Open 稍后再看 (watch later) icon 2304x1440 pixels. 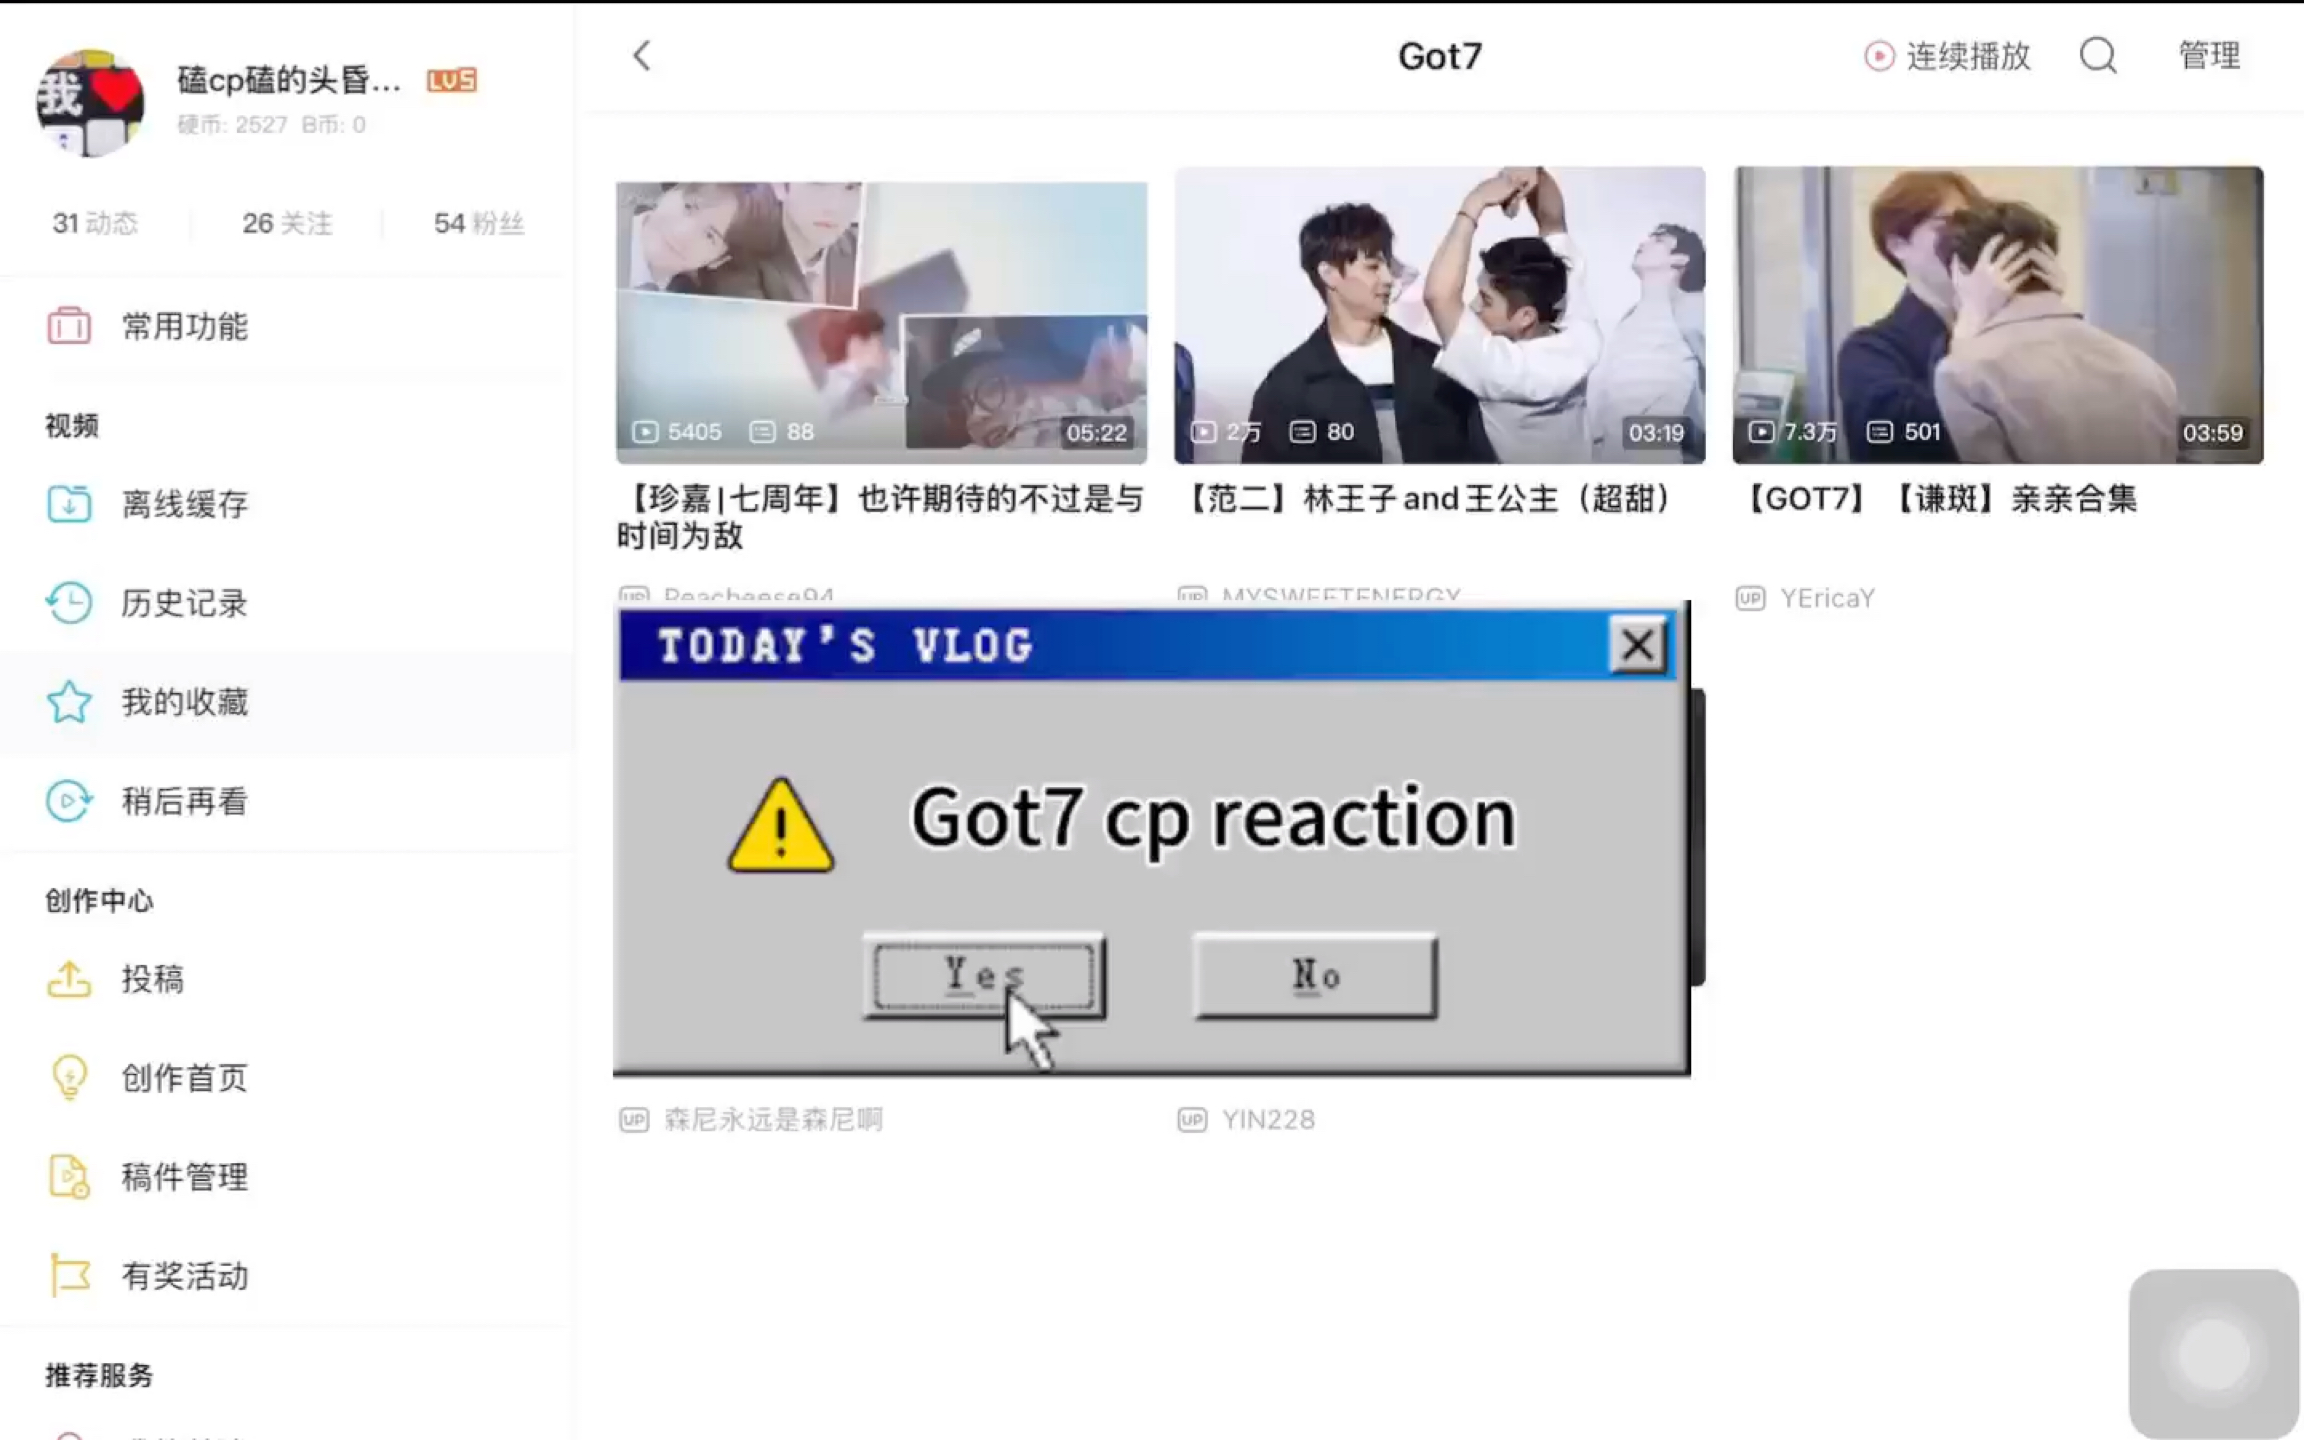68,801
